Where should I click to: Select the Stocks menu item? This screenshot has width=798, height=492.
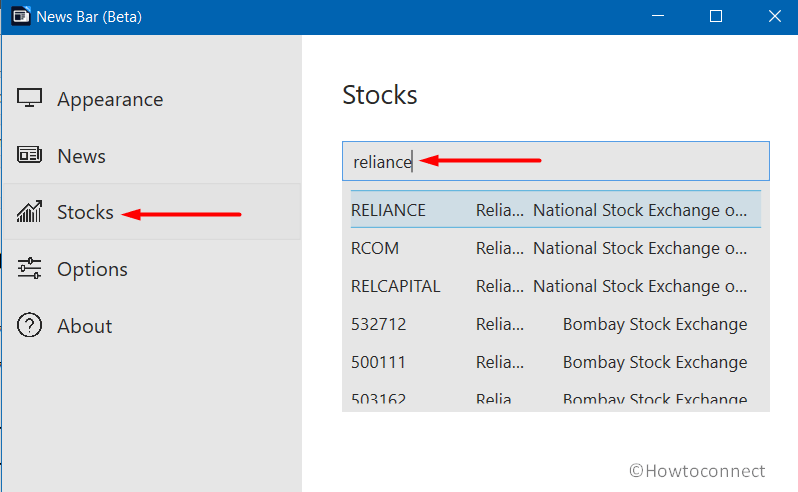coord(152,212)
